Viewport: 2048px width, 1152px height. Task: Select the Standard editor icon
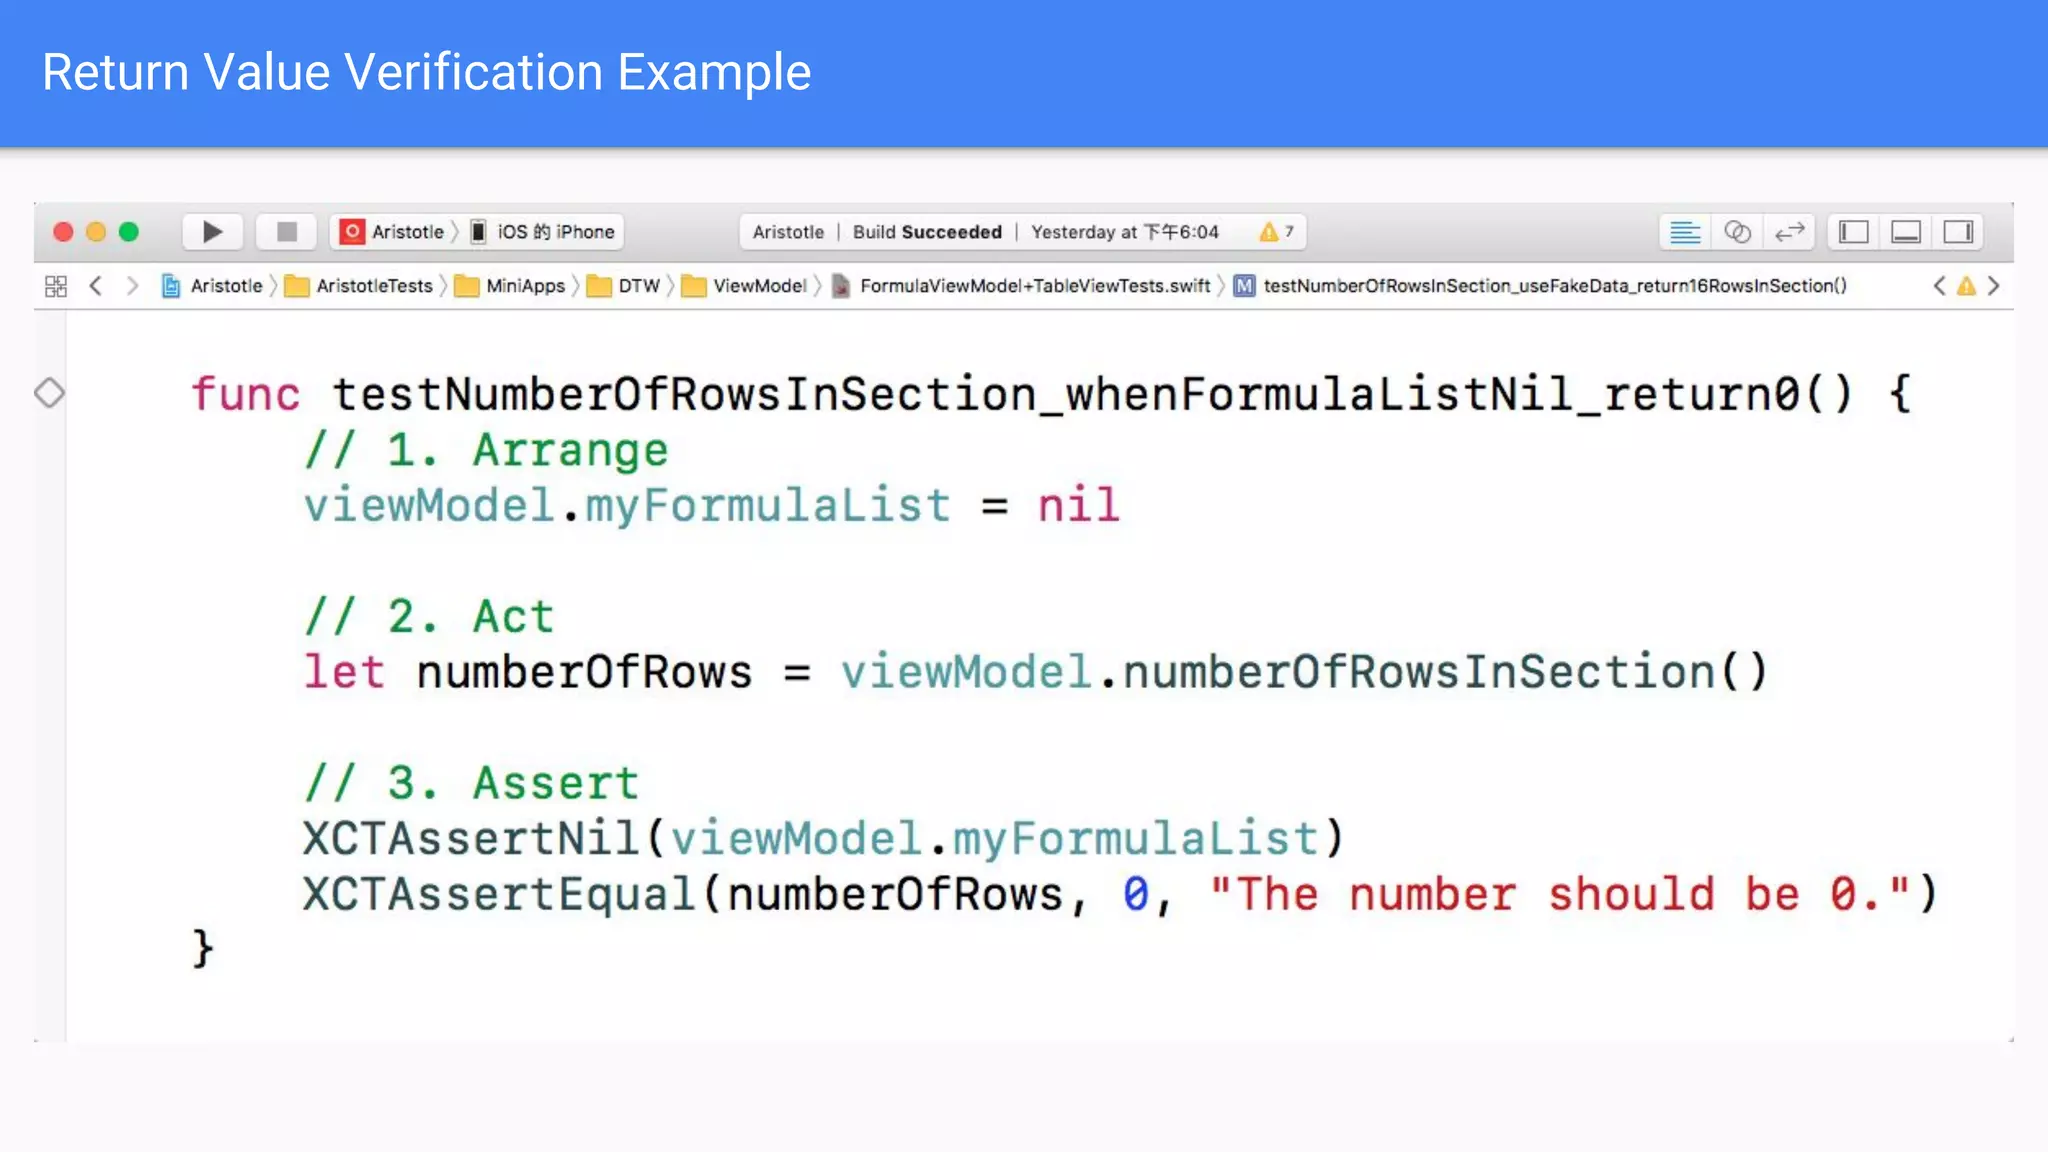click(1685, 232)
